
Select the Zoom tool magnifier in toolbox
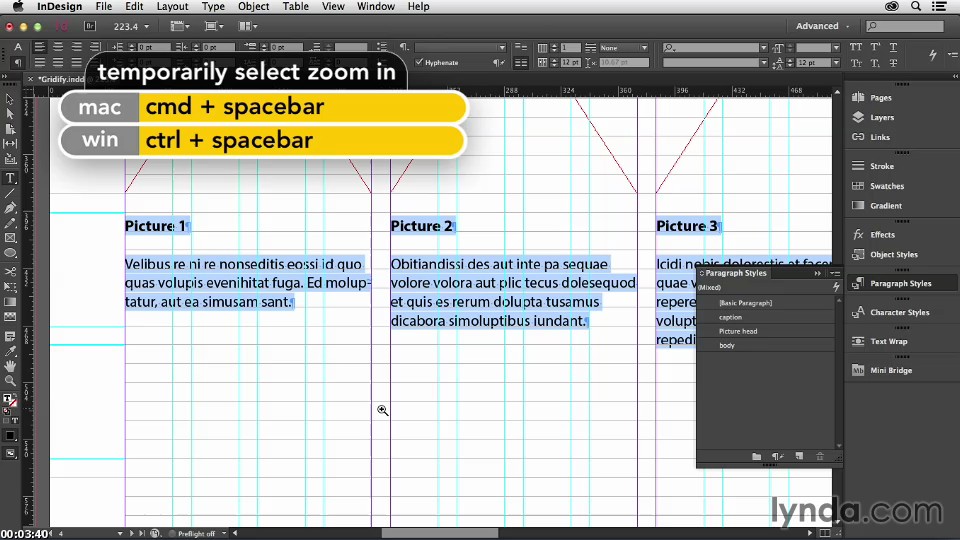click(10, 381)
